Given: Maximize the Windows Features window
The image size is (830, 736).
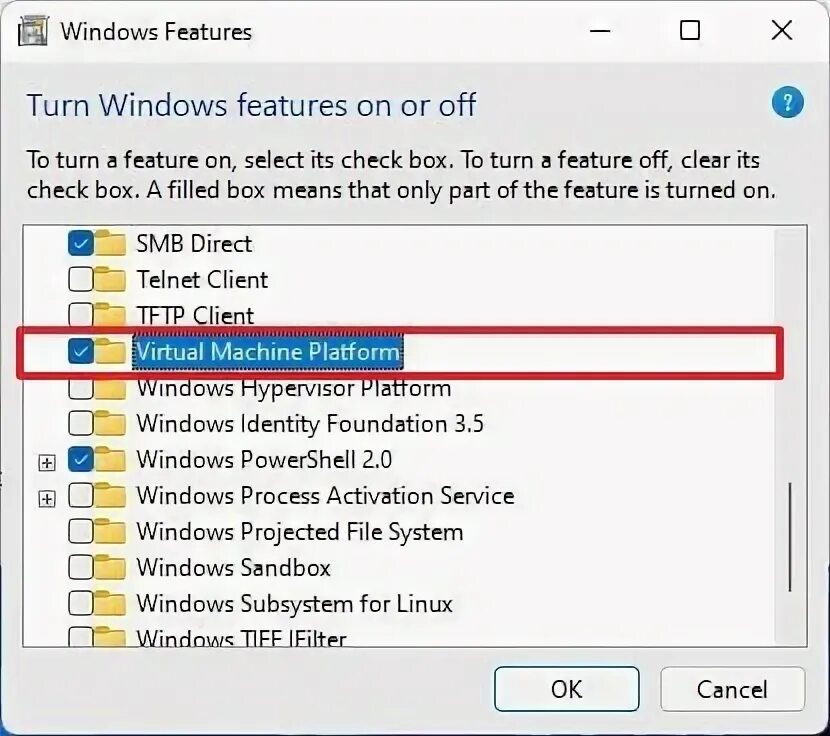Looking at the screenshot, I should (x=690, y=31).
